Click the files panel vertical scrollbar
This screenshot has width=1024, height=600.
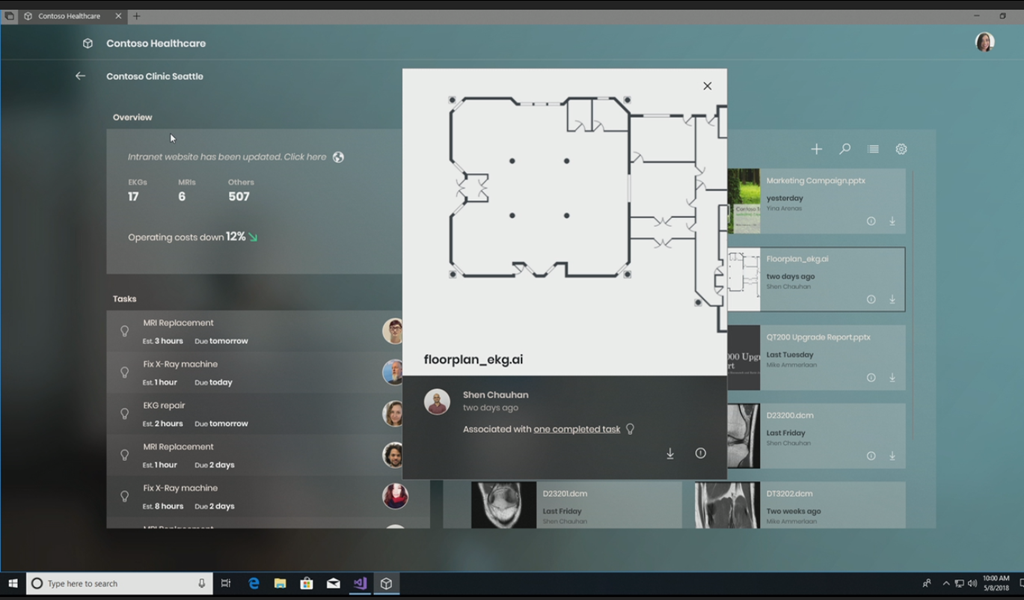pos(912,304)
